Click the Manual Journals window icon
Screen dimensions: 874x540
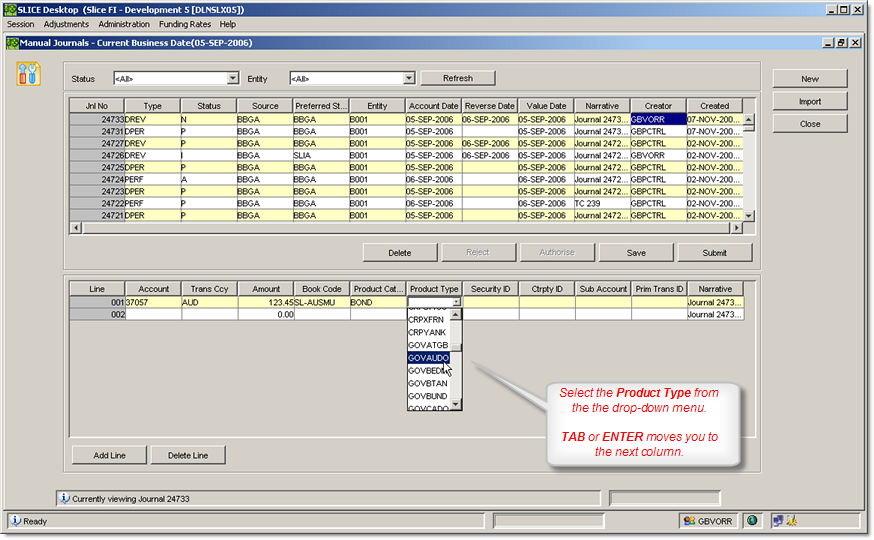(x=12, y=43)
